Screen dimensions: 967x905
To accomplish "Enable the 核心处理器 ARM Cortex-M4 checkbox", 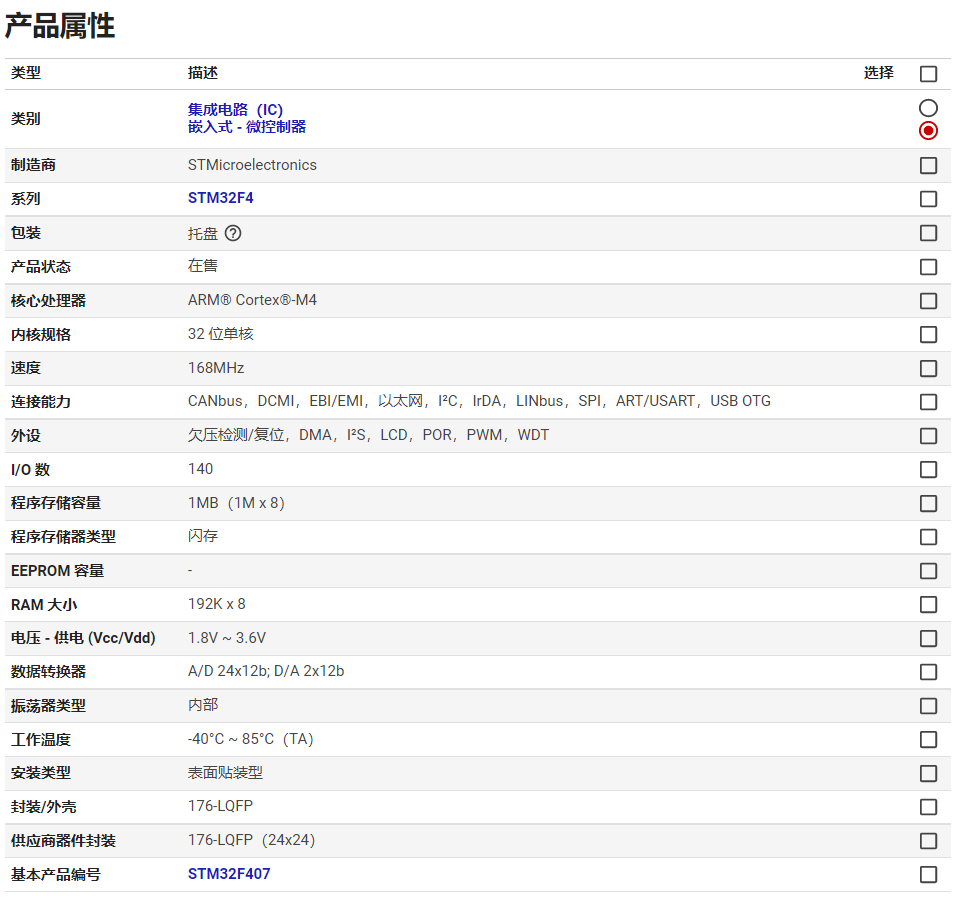I will pos(928,301).
